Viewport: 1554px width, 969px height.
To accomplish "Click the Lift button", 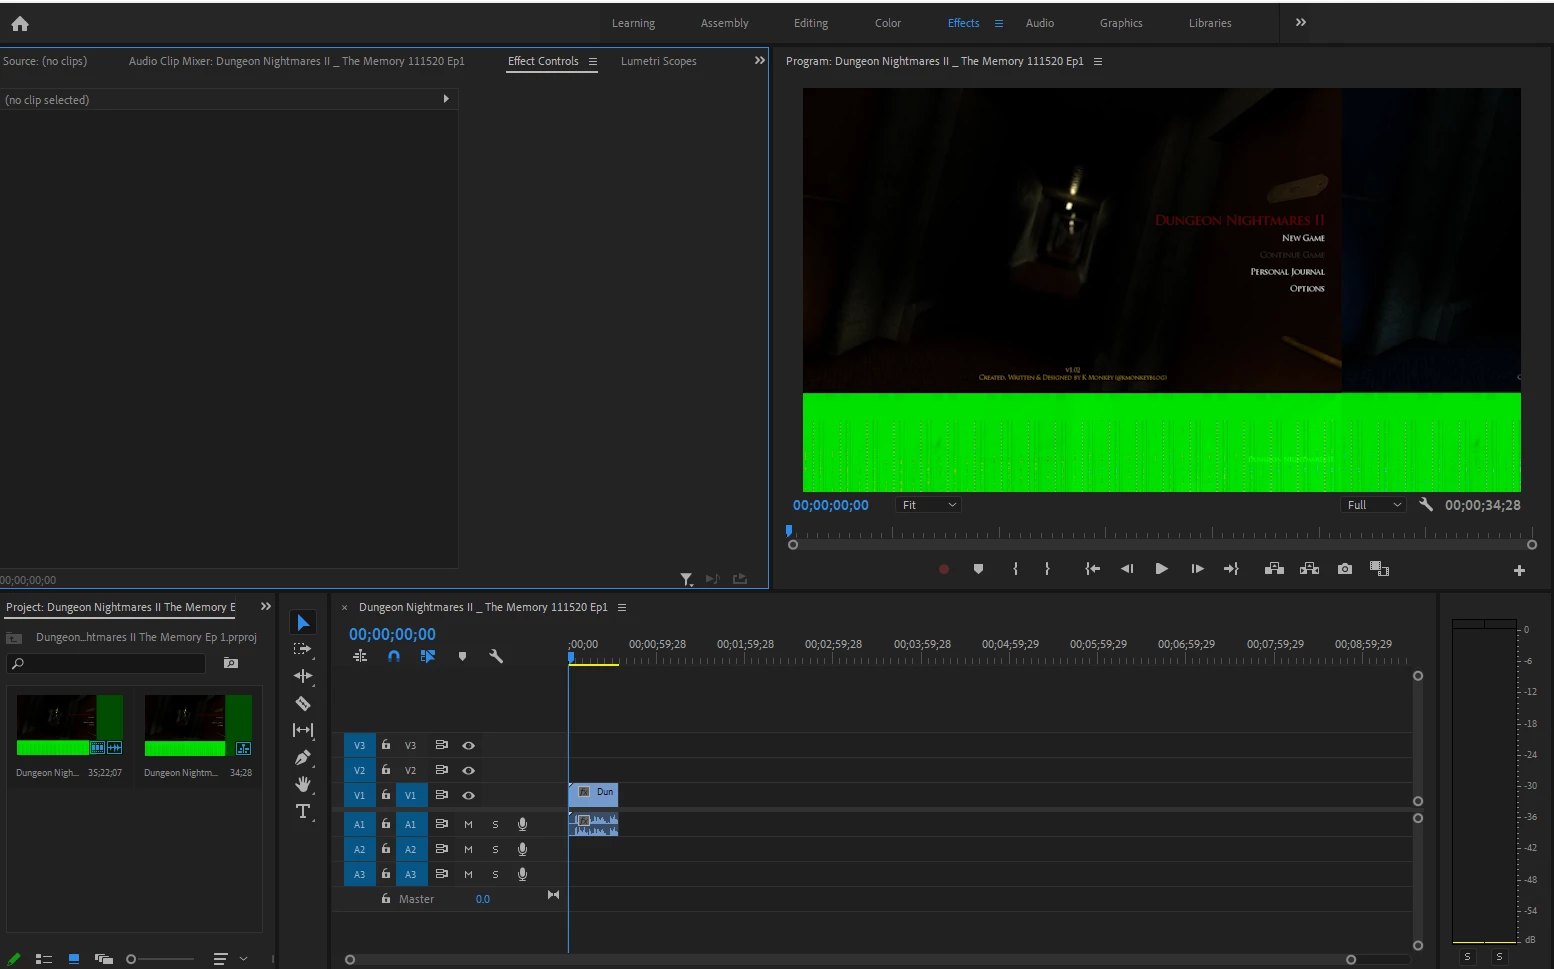I will 1274,569.
